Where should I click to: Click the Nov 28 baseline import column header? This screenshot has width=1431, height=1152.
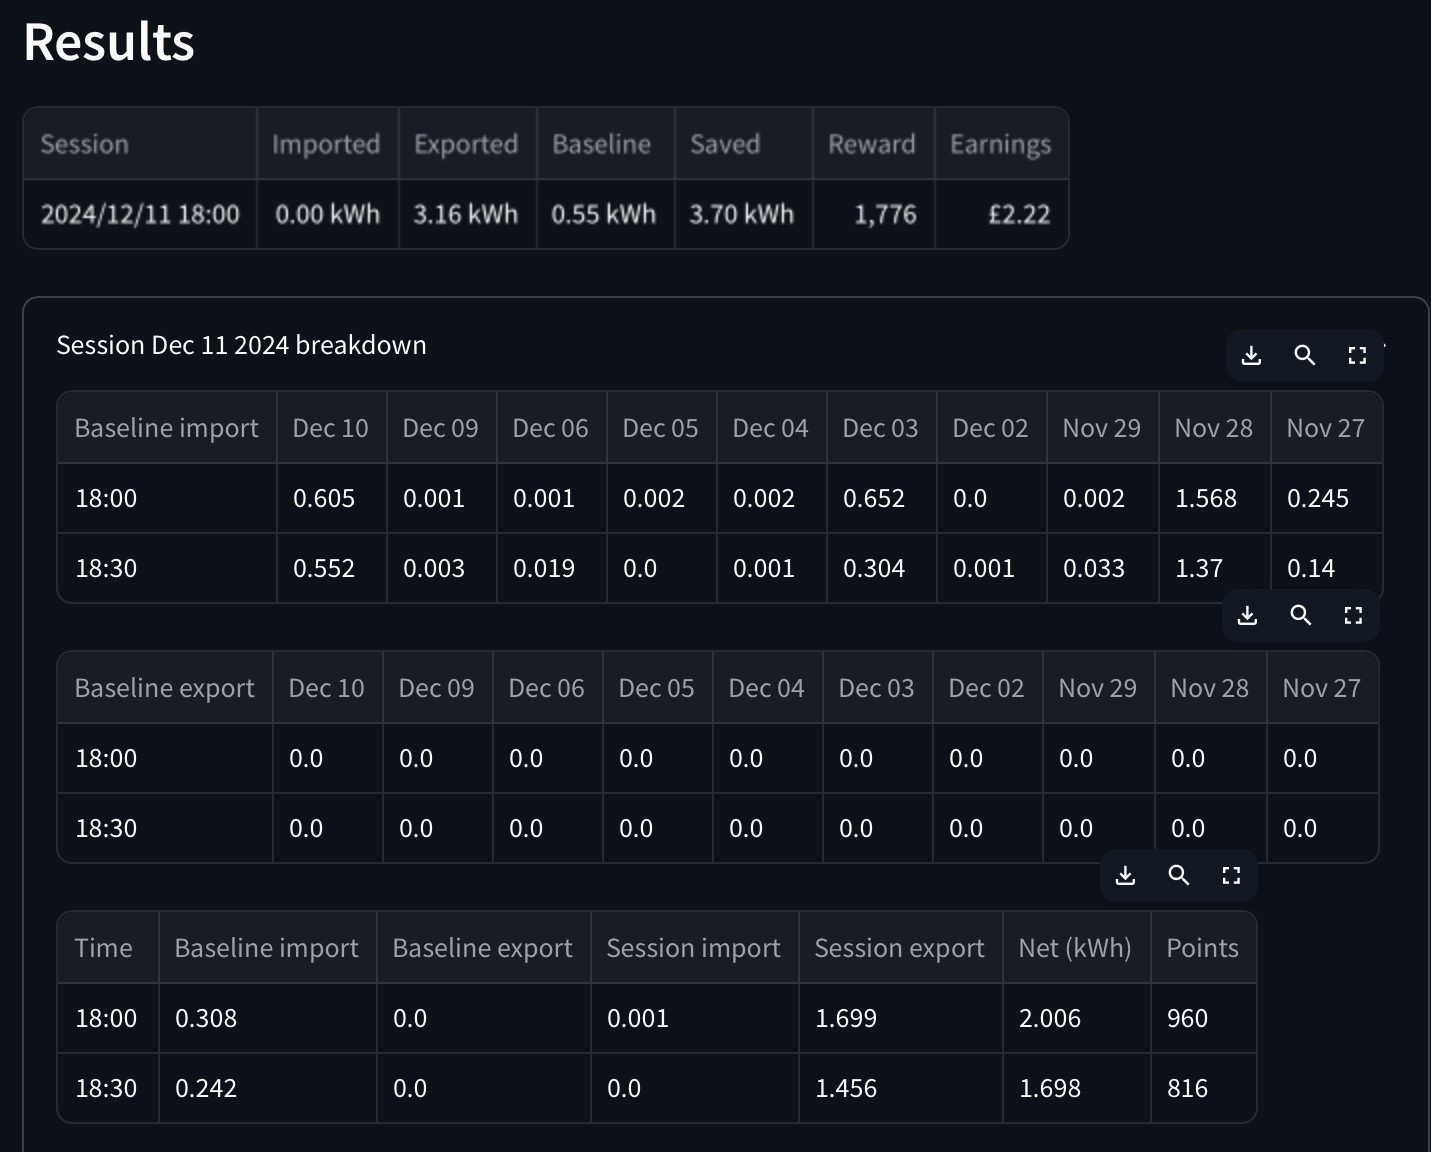tap(1214, 428)
